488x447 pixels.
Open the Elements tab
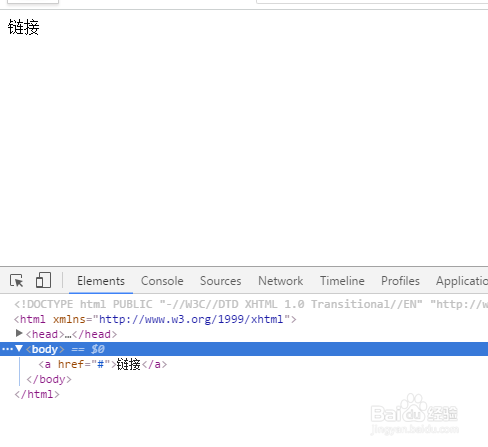click(x=101, y=281)
